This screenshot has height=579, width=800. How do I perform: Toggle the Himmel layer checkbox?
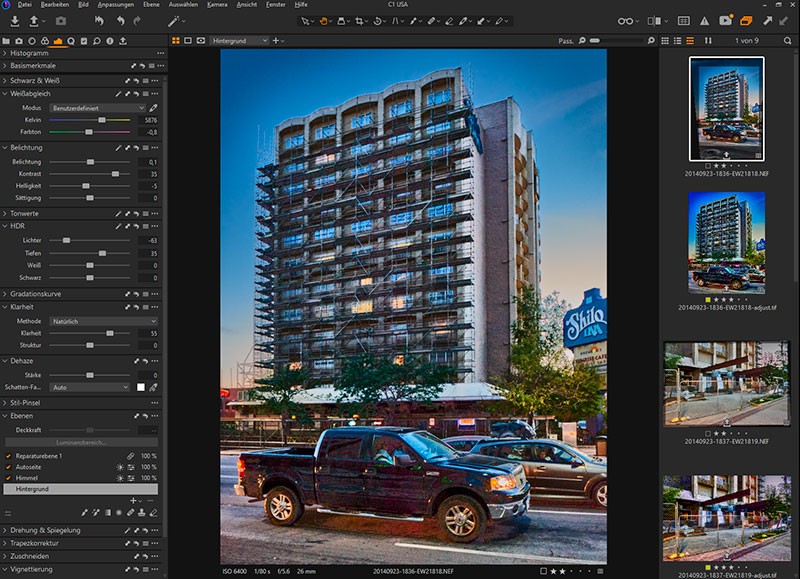coord(8,478)
